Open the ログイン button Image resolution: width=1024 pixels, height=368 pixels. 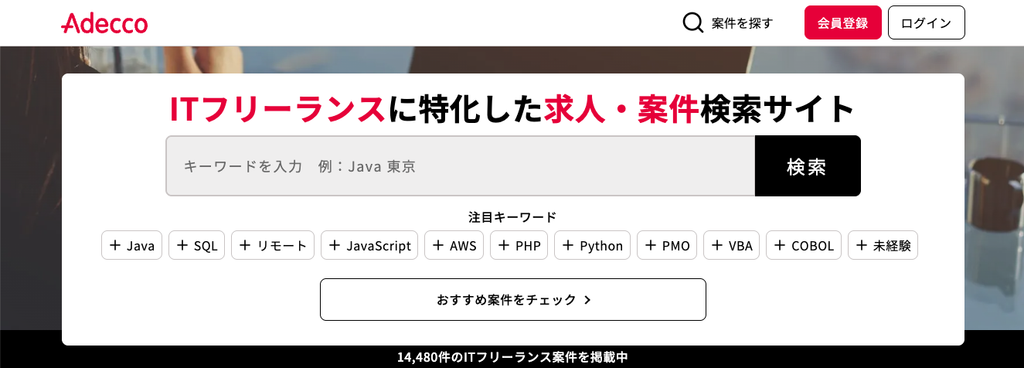click(926, 23)
